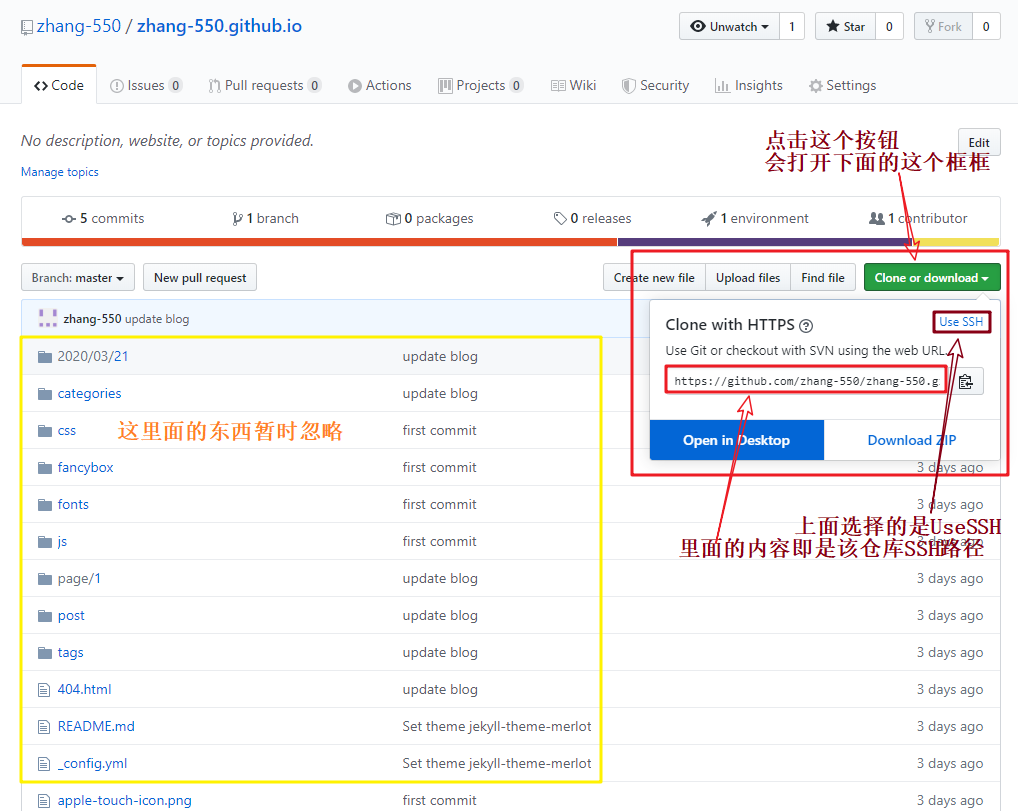Screen dimensions: 1018x811
Task: Click the help question mark beside Clone with HTTPS
Action: coord(806,325)
